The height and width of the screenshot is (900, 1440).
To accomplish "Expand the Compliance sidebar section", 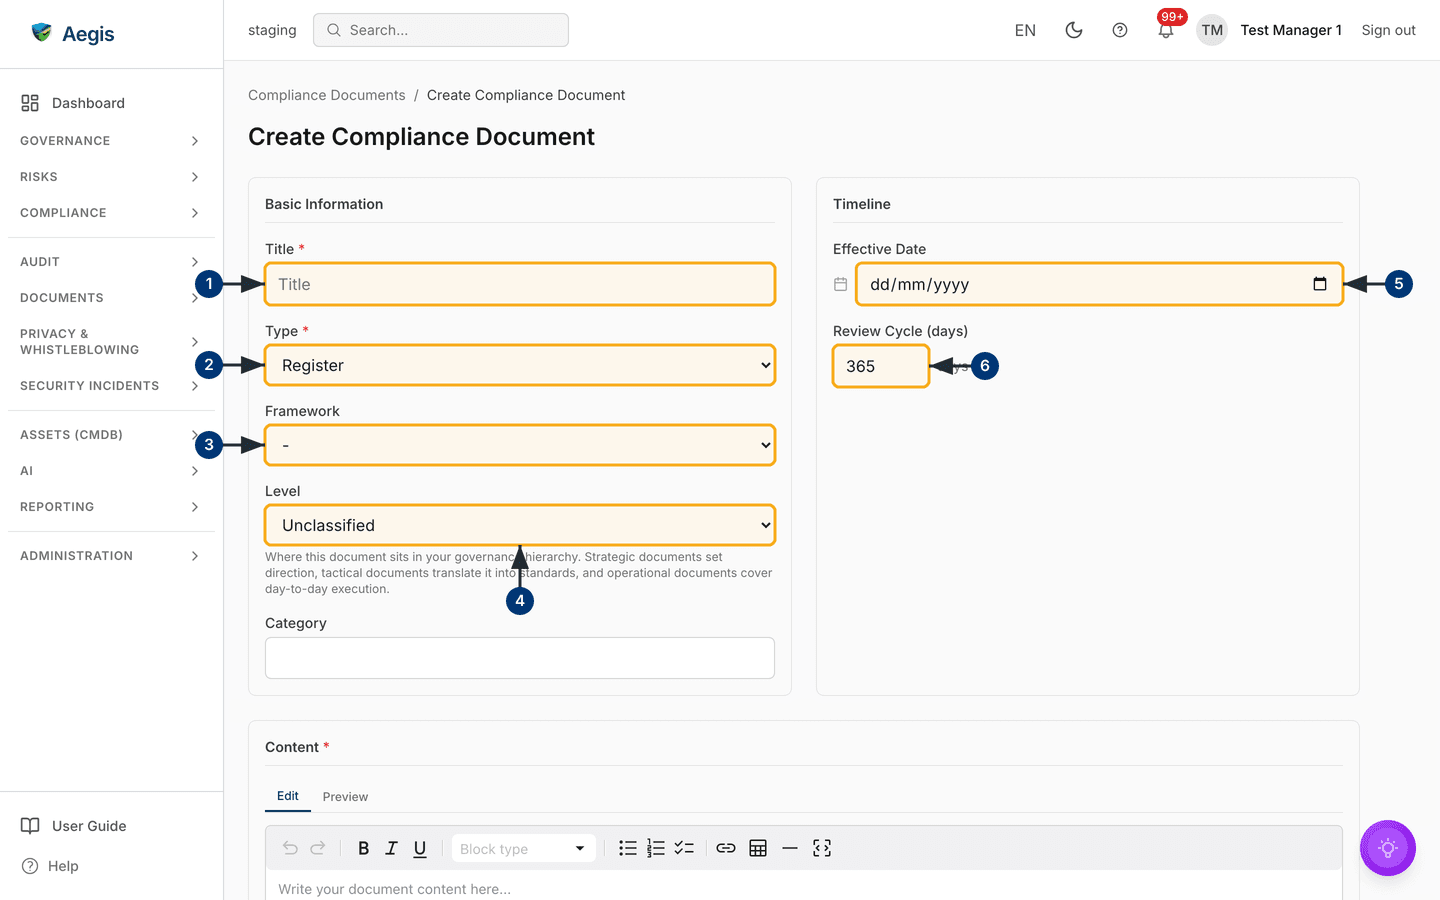I will tap(111, 213).
